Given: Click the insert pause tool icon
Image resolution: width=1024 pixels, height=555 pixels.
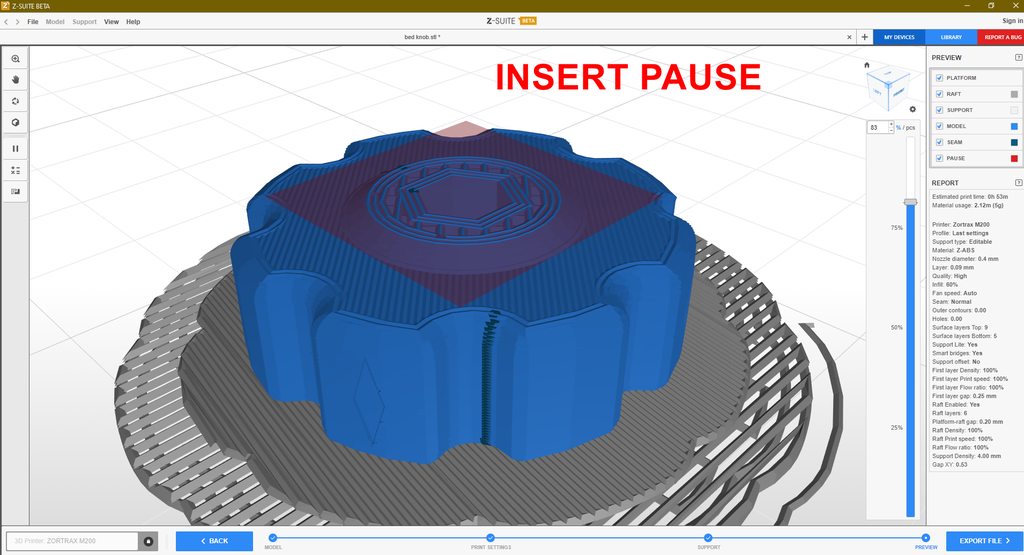Looking at the screenshot, I should click(15, 148).
